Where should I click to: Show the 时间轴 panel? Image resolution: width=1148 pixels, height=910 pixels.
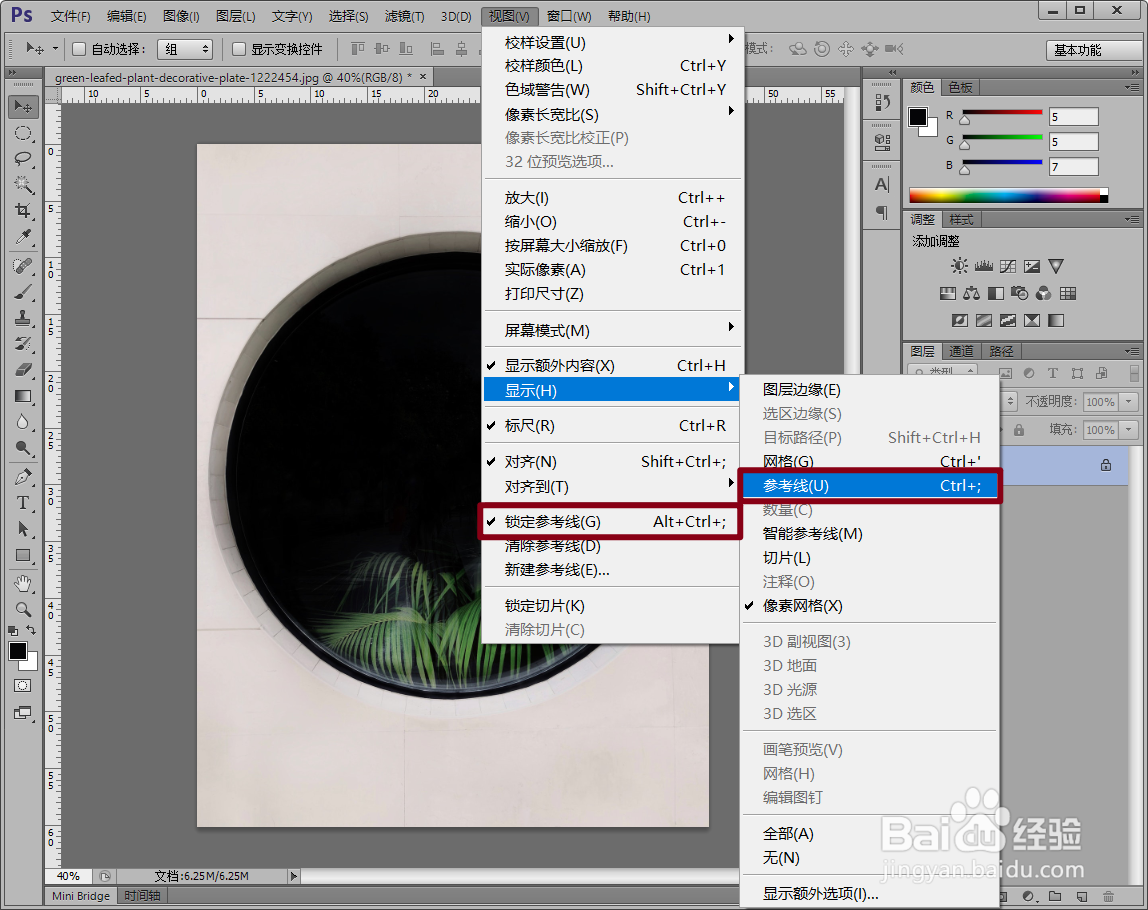click(x=141, y=895)
